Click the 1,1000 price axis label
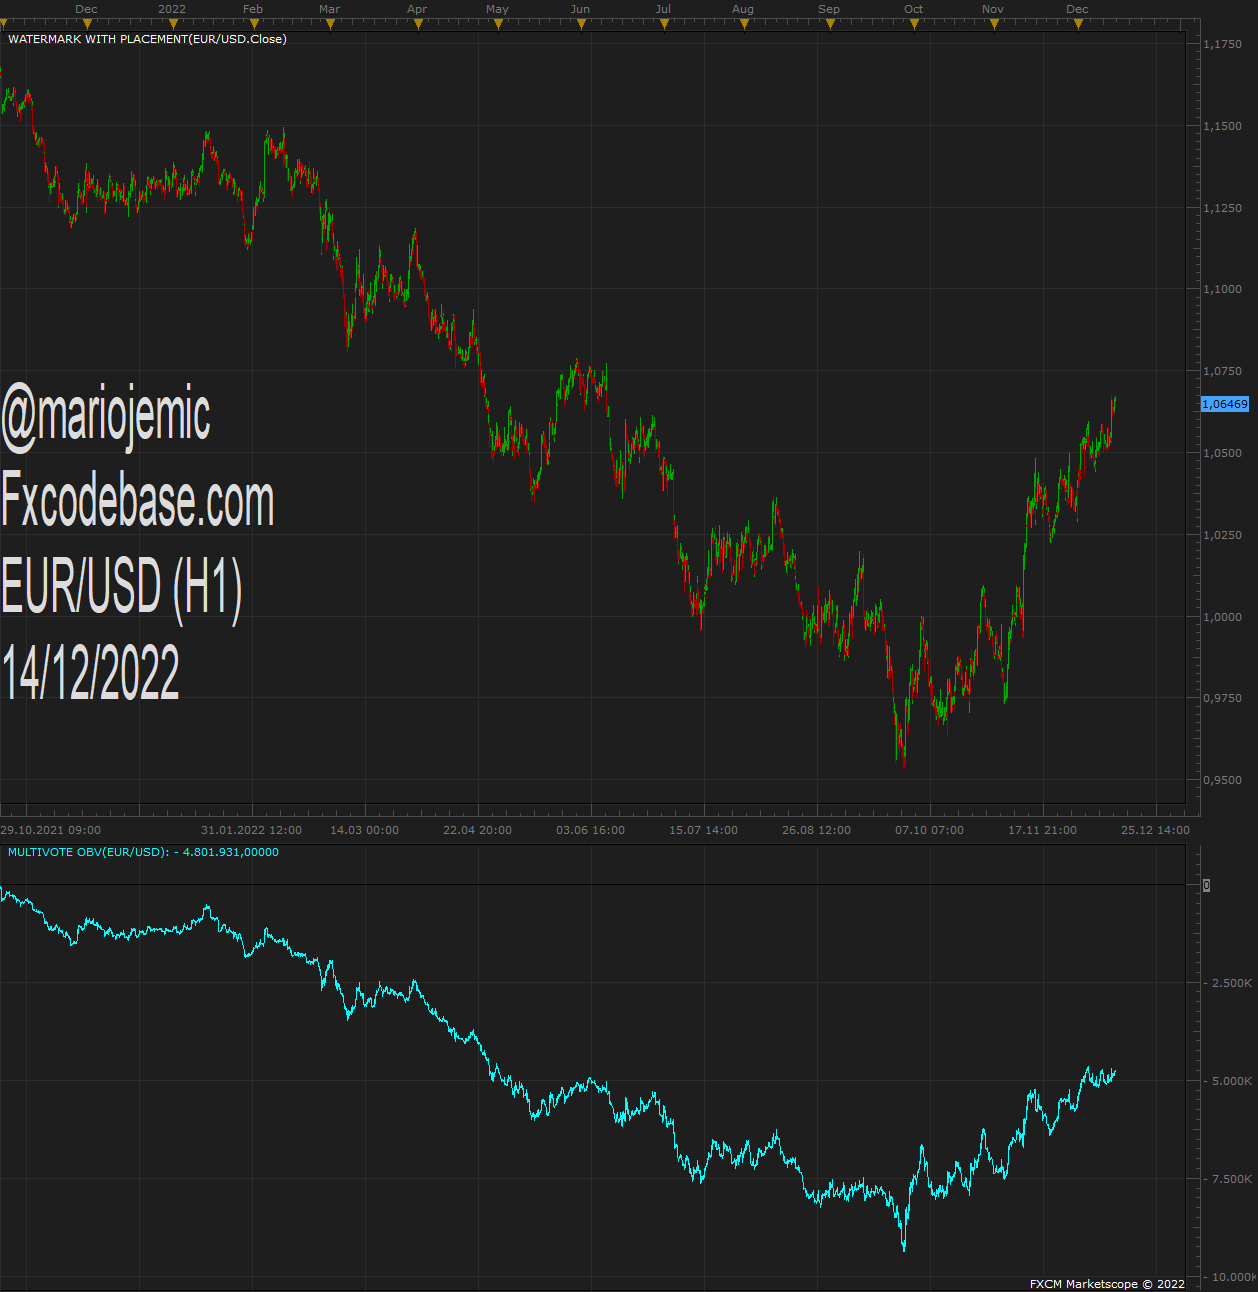Viewport: 1258px width, 1292px height. point(1222,289)
